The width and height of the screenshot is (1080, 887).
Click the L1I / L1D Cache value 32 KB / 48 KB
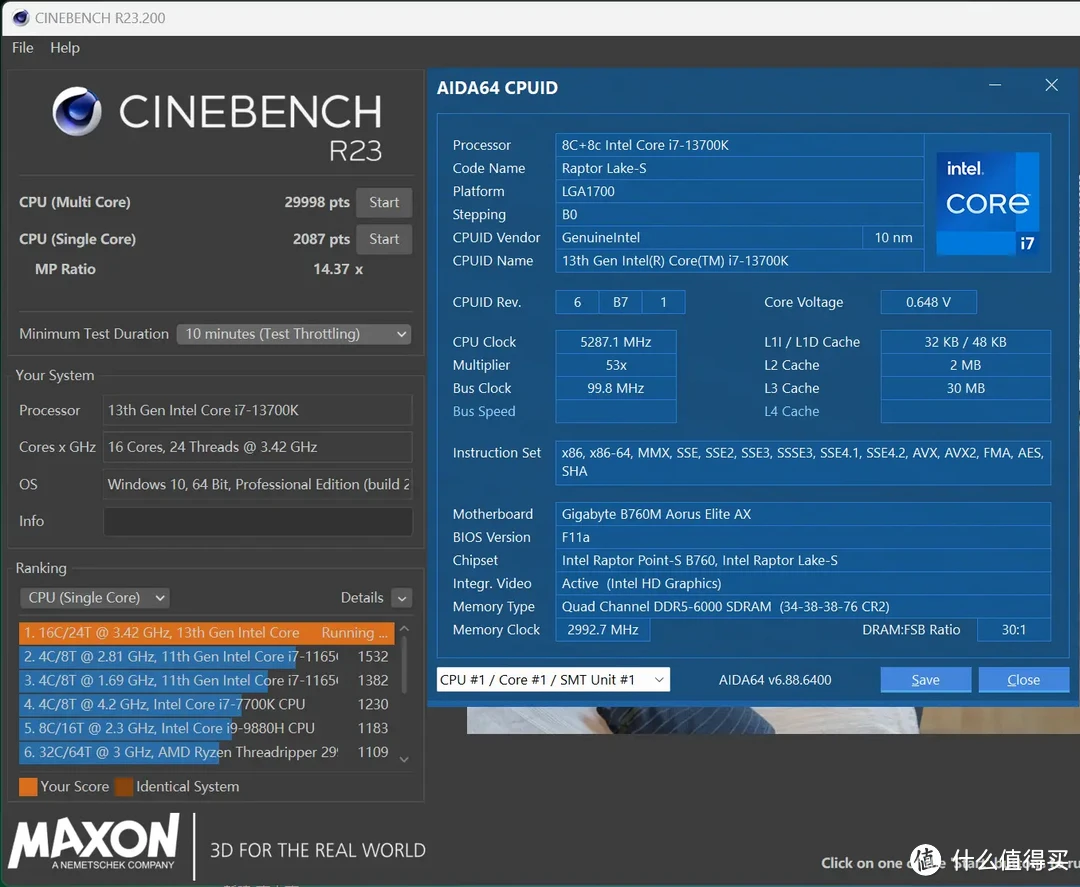coord(966,342)
